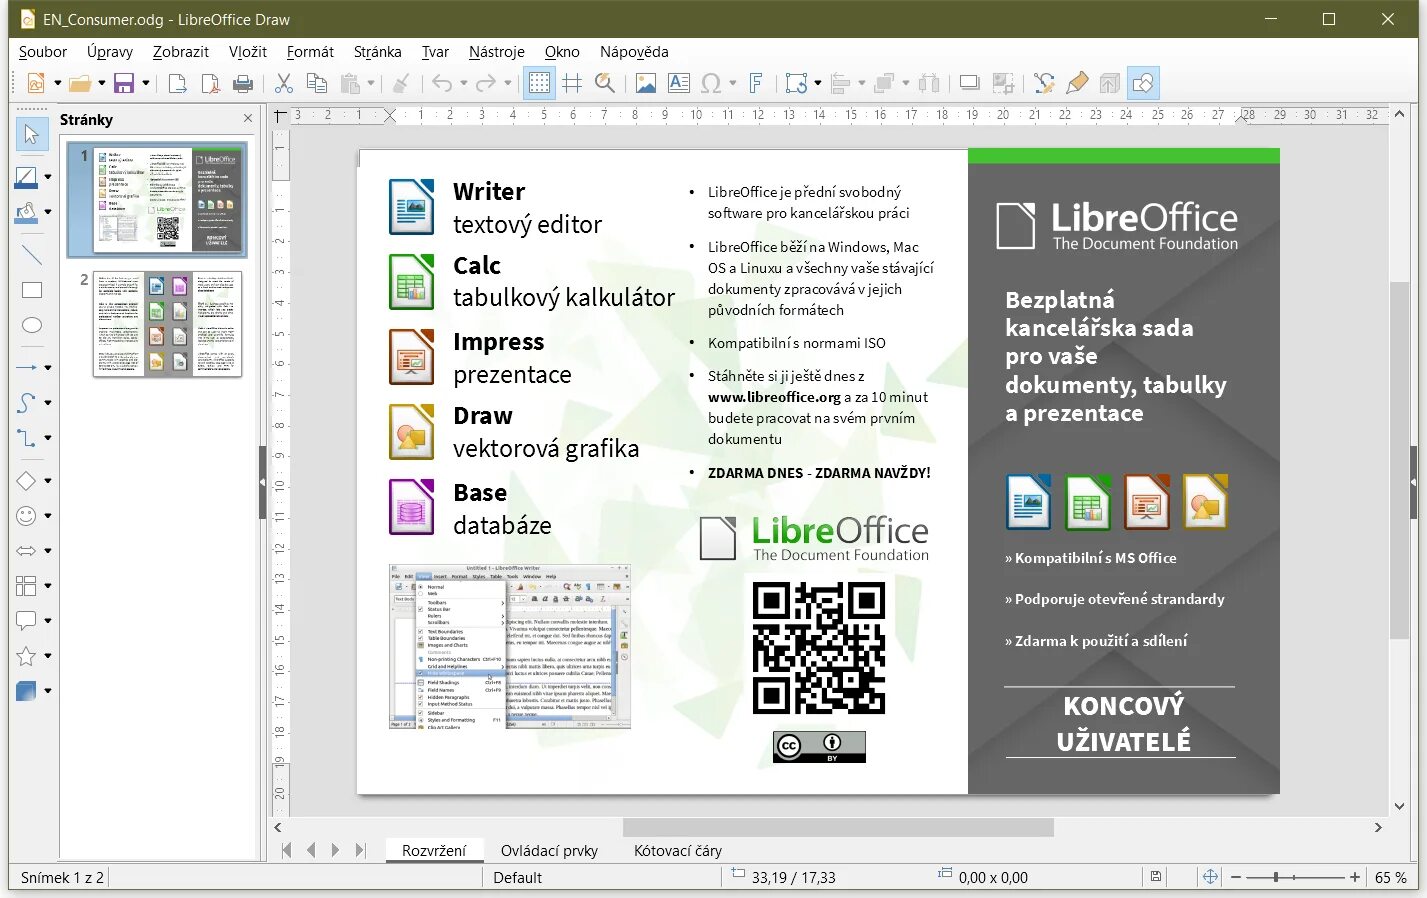The image size is (1427, 898).
Task: Expand the Lines and Arrows dropdown arrow
Action: tap(47, 367)
